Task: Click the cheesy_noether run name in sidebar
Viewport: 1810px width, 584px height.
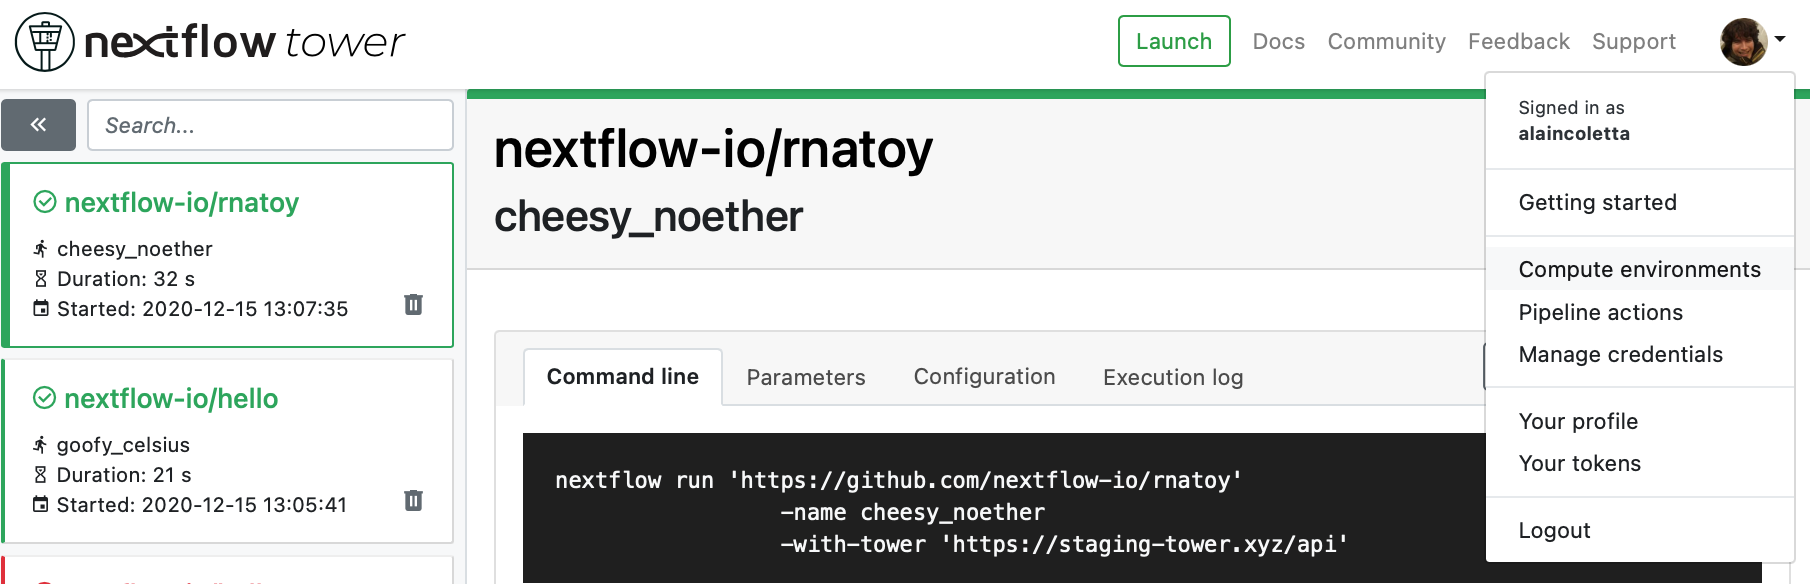Action: click(135, 249)
